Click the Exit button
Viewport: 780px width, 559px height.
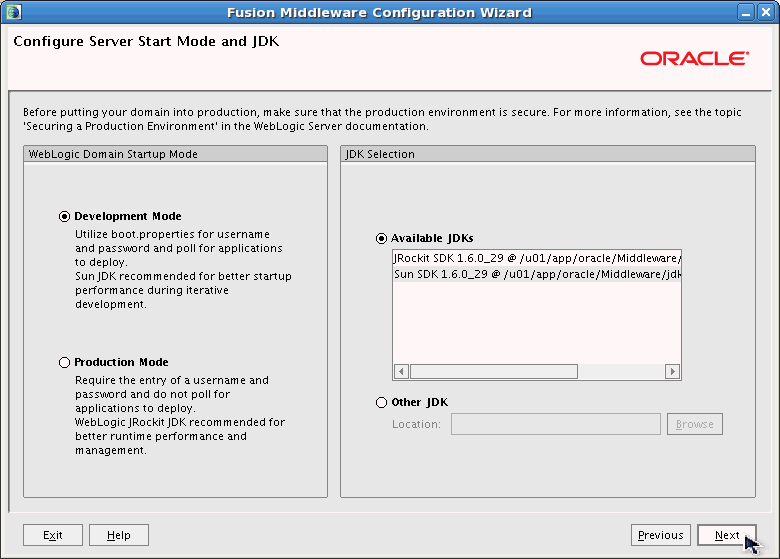(53, 535)
